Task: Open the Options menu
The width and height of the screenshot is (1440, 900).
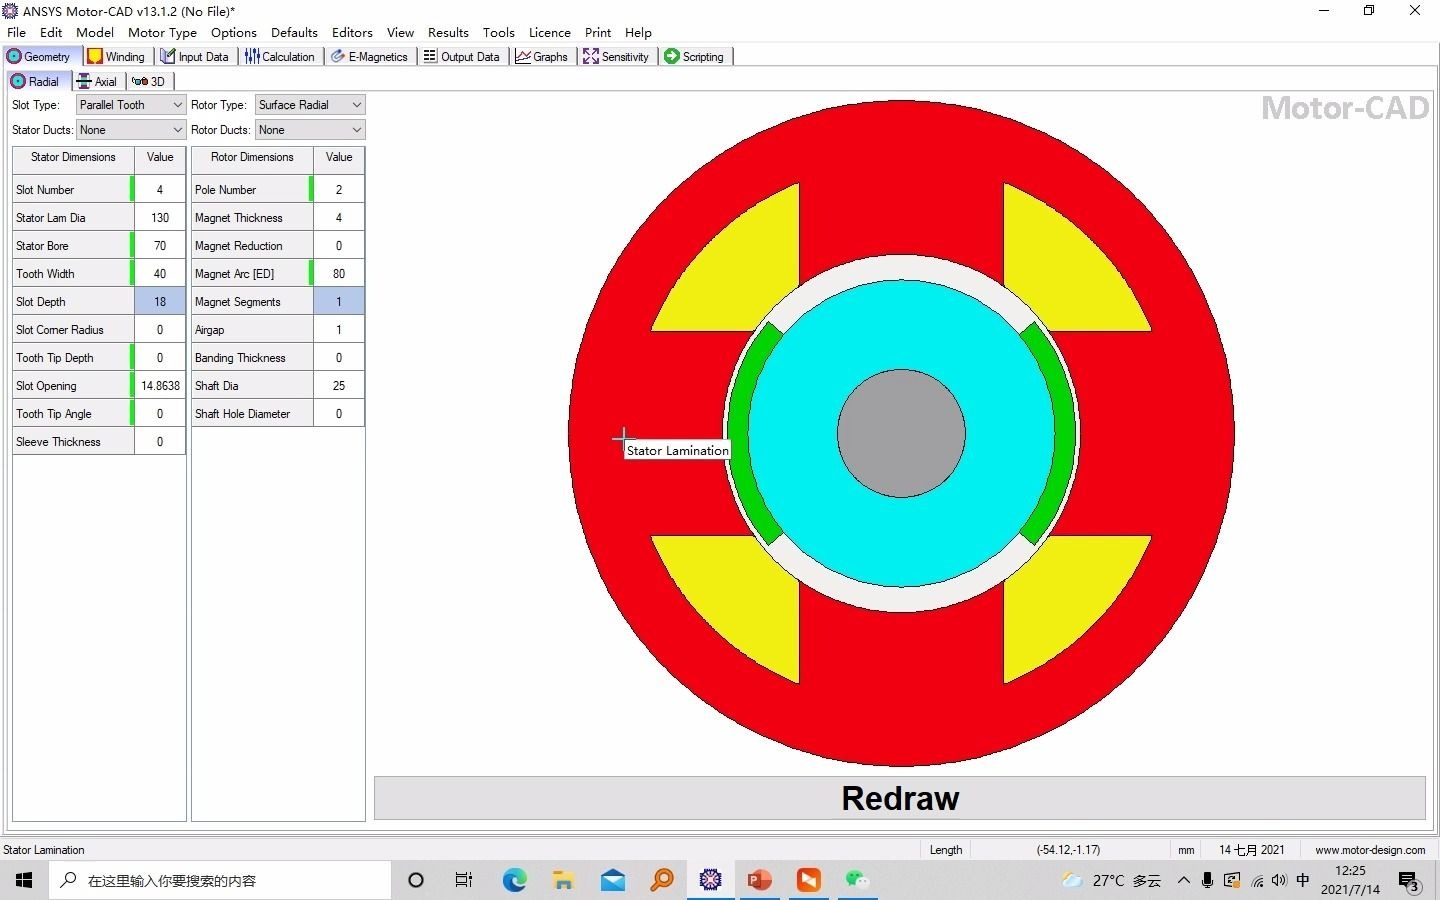Action: coord(234,32)
